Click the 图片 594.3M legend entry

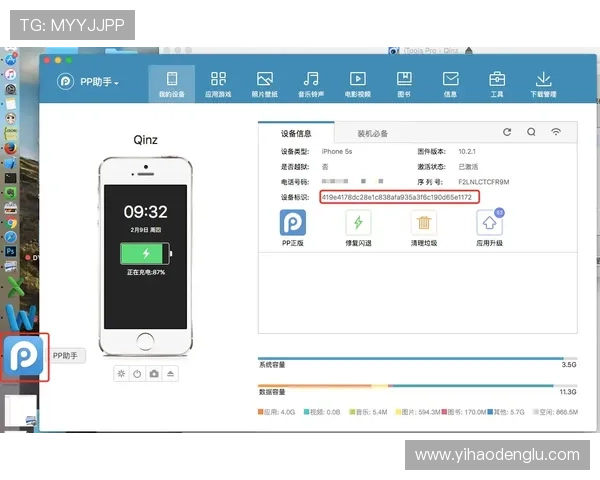click(418, 412)
